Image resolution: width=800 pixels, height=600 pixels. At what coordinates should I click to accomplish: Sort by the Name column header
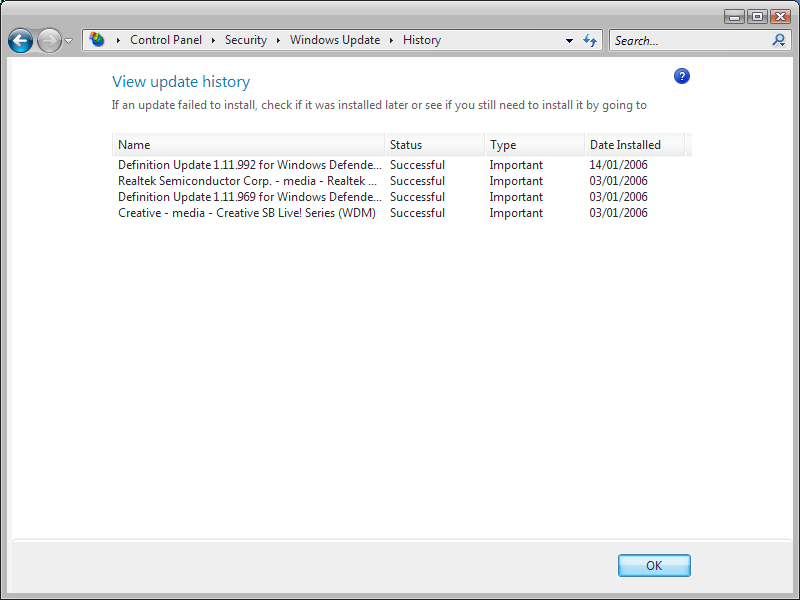(x=248, y=145)
